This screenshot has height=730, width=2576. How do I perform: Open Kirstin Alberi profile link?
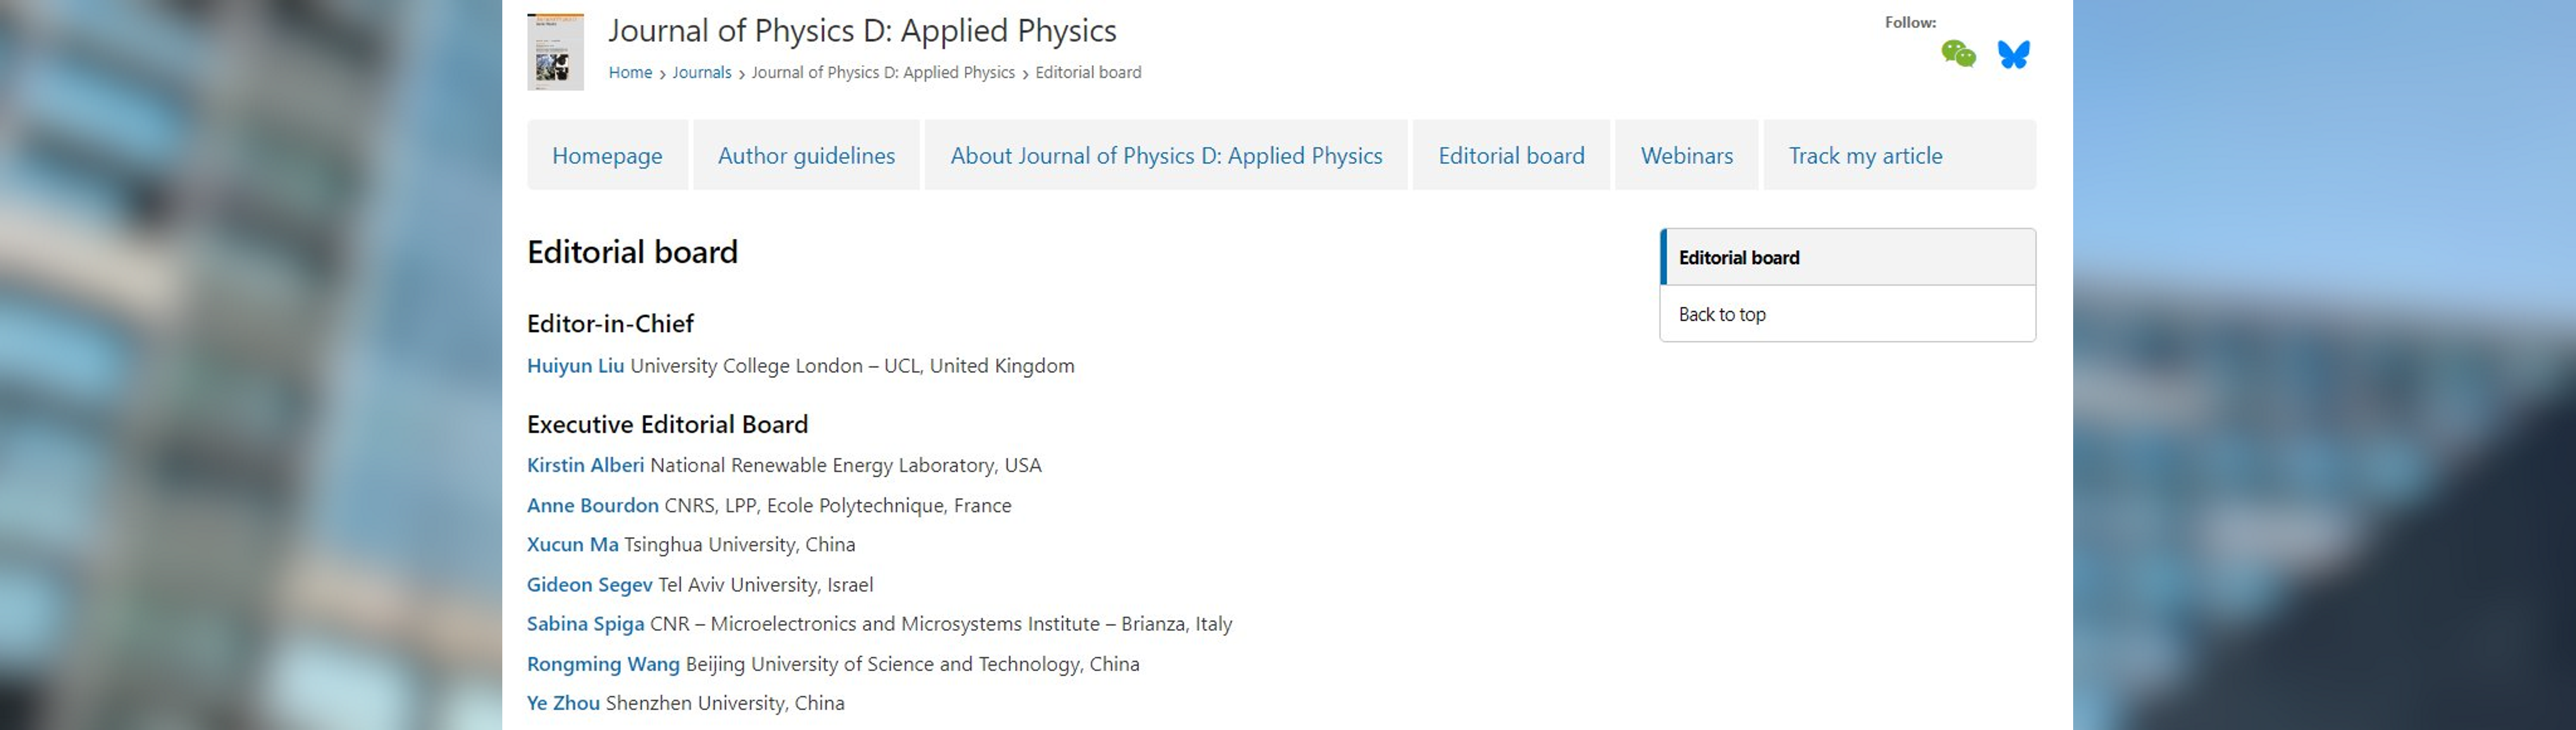(x=585, y=465)
